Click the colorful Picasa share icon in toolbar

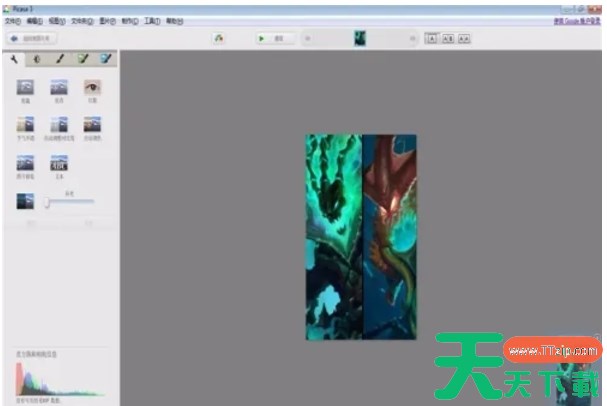(219, 38)
